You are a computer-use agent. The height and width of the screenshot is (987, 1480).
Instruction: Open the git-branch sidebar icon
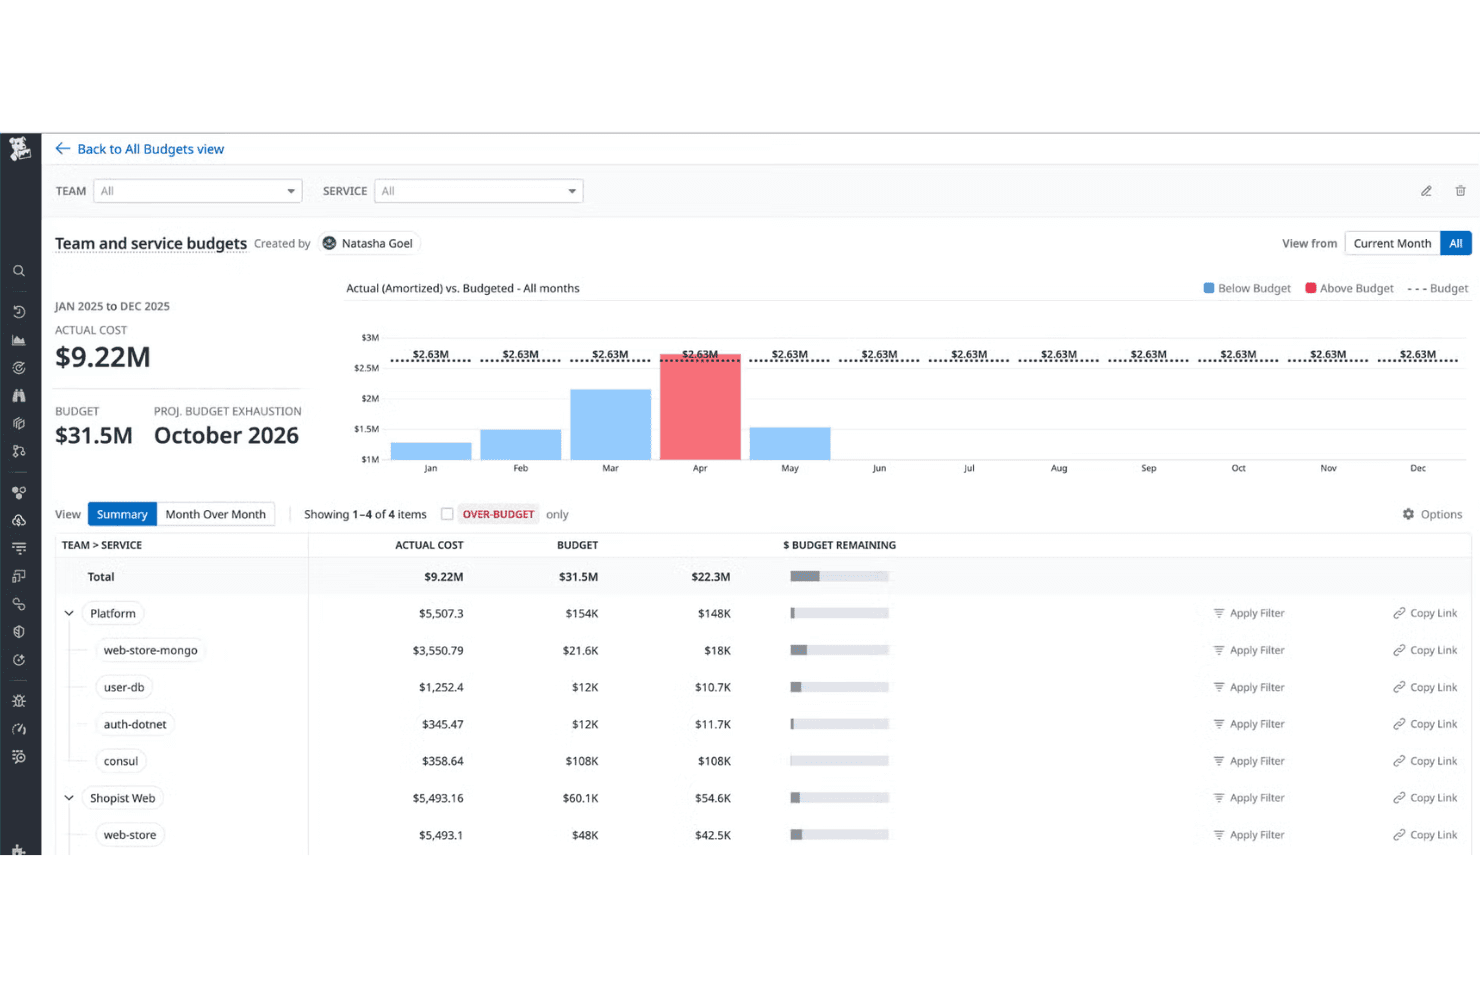pos(19,451)
